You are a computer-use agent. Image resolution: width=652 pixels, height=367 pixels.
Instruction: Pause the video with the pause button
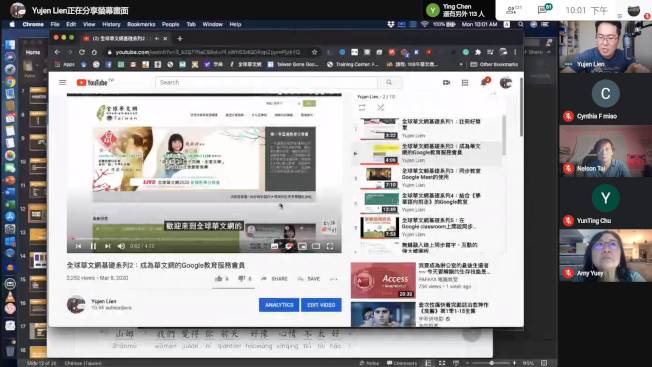point(93,246)
